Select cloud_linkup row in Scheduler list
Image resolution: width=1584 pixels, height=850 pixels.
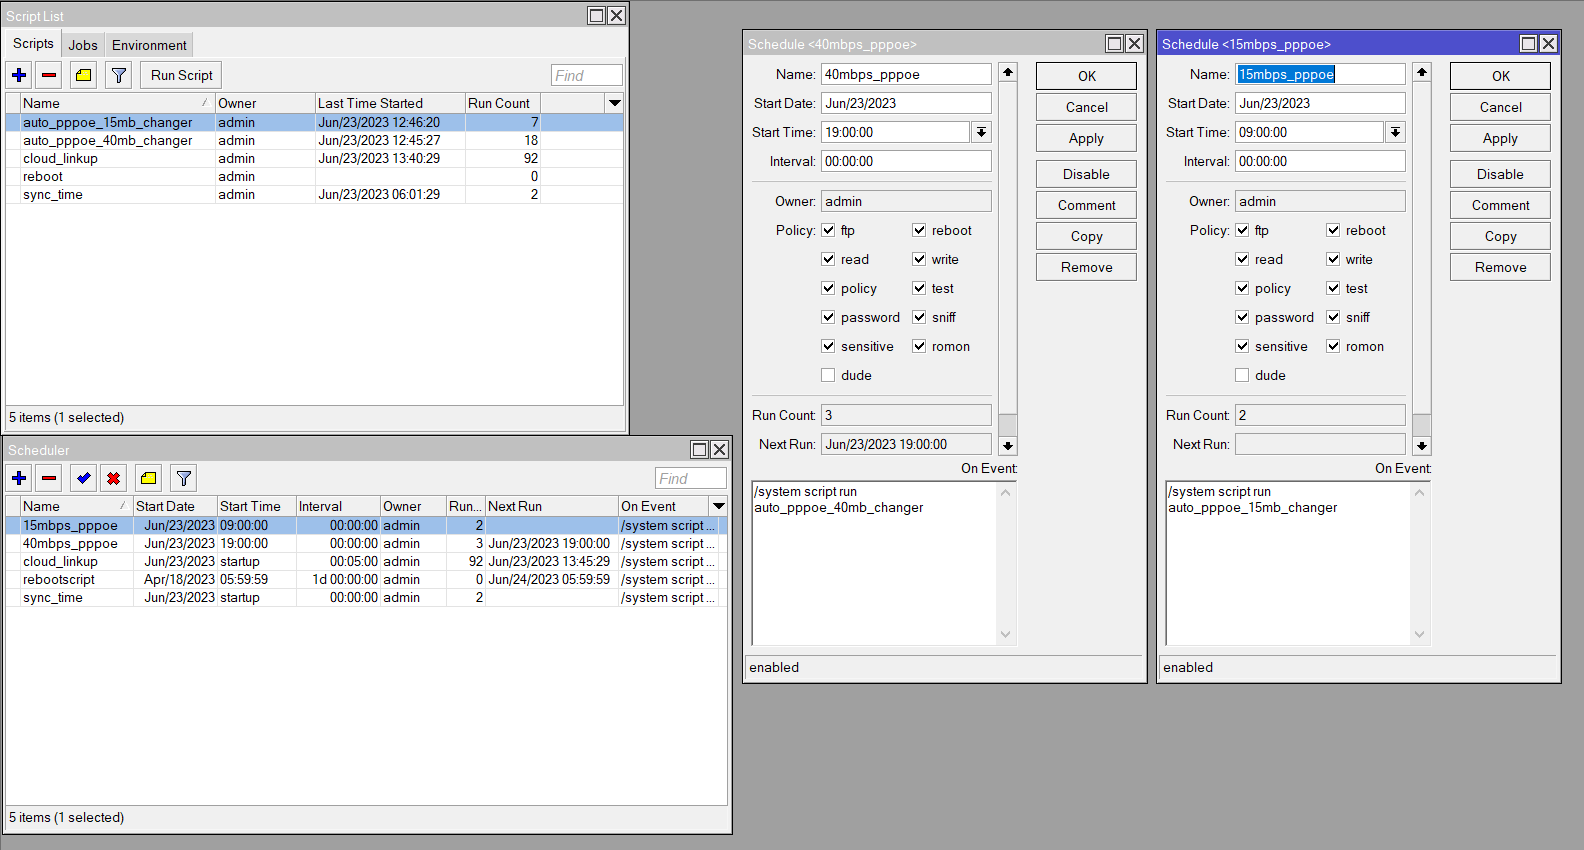click(x=60, y=561)
